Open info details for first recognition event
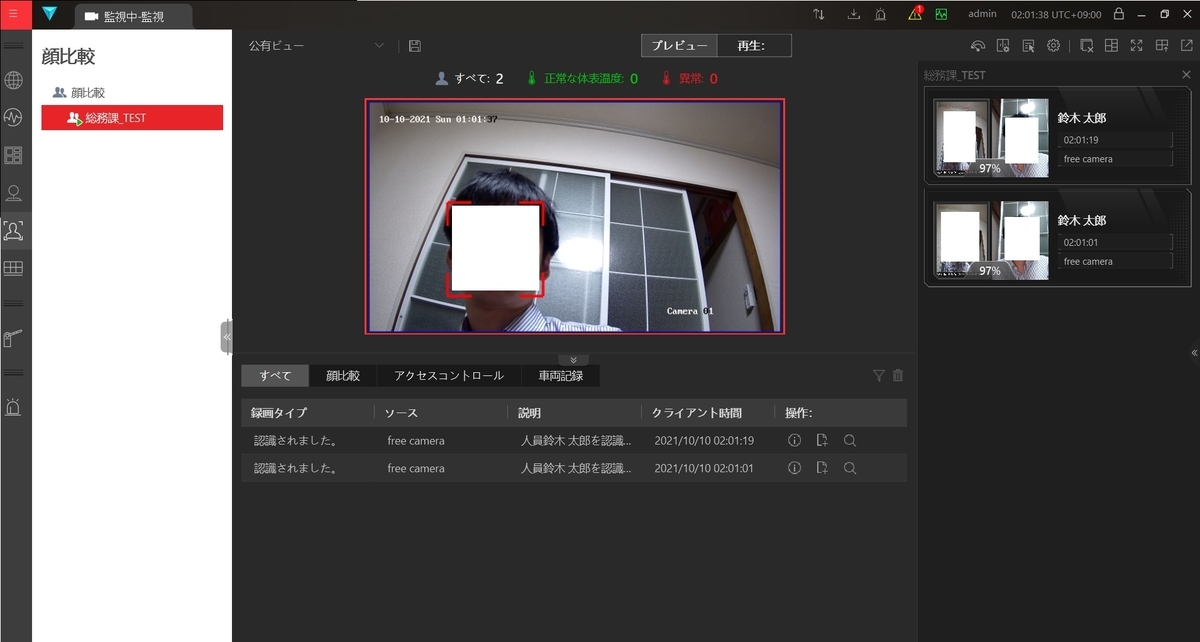This screenshot has width=1200, height=642. point(794,440)
